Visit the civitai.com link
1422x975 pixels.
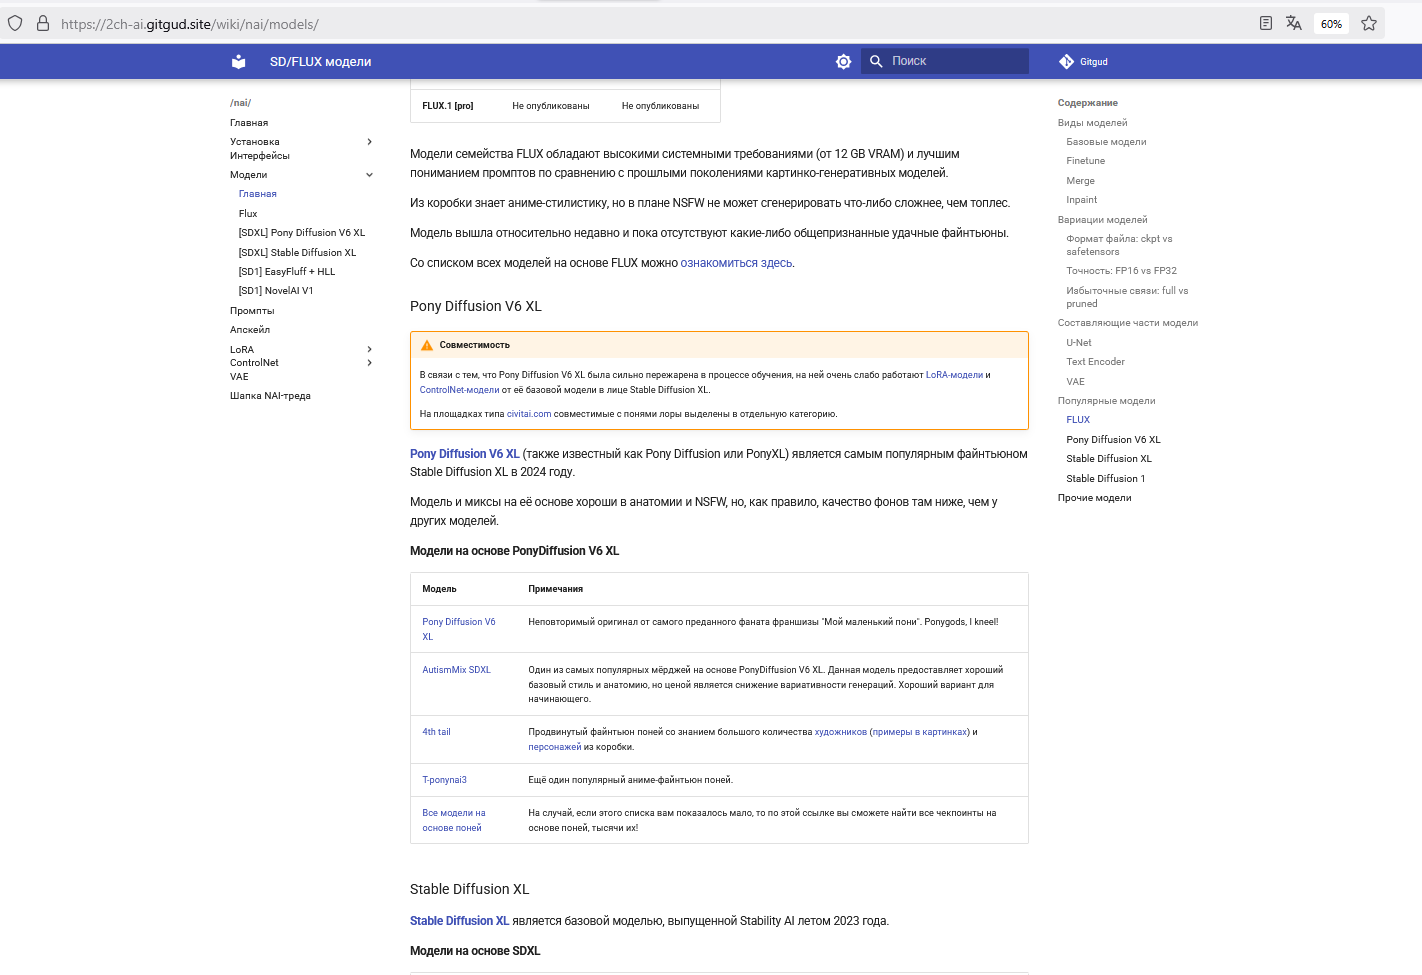coord(529,414)
